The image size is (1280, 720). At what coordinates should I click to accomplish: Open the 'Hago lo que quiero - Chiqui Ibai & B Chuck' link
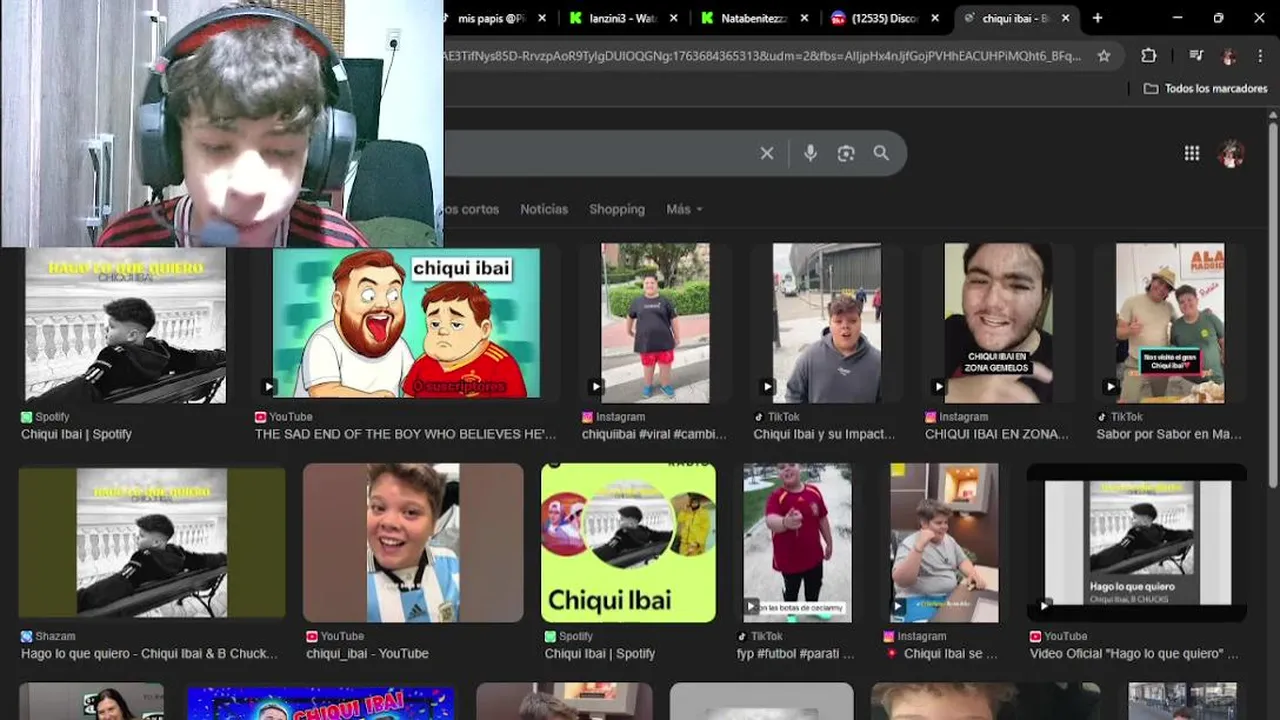(x=150, y=653)
